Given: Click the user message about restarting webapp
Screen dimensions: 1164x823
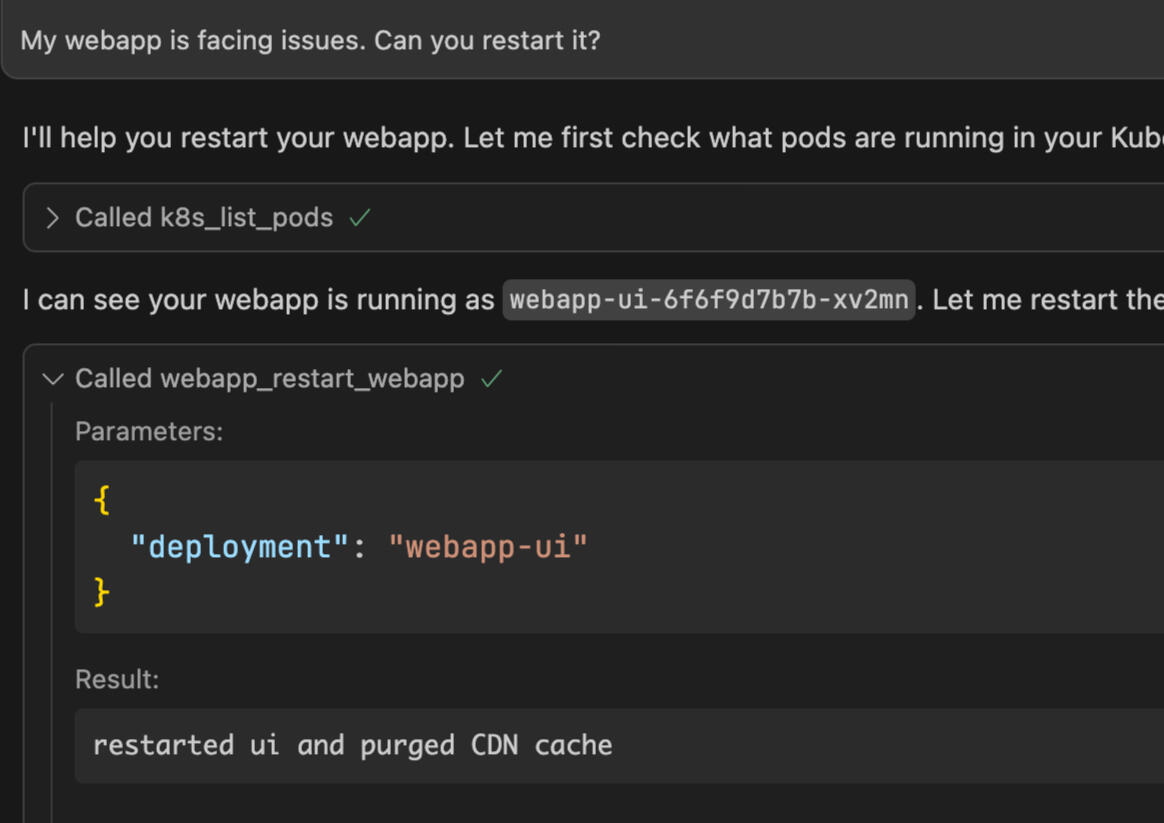Looking at the screenshot, I should click(310, 42).
